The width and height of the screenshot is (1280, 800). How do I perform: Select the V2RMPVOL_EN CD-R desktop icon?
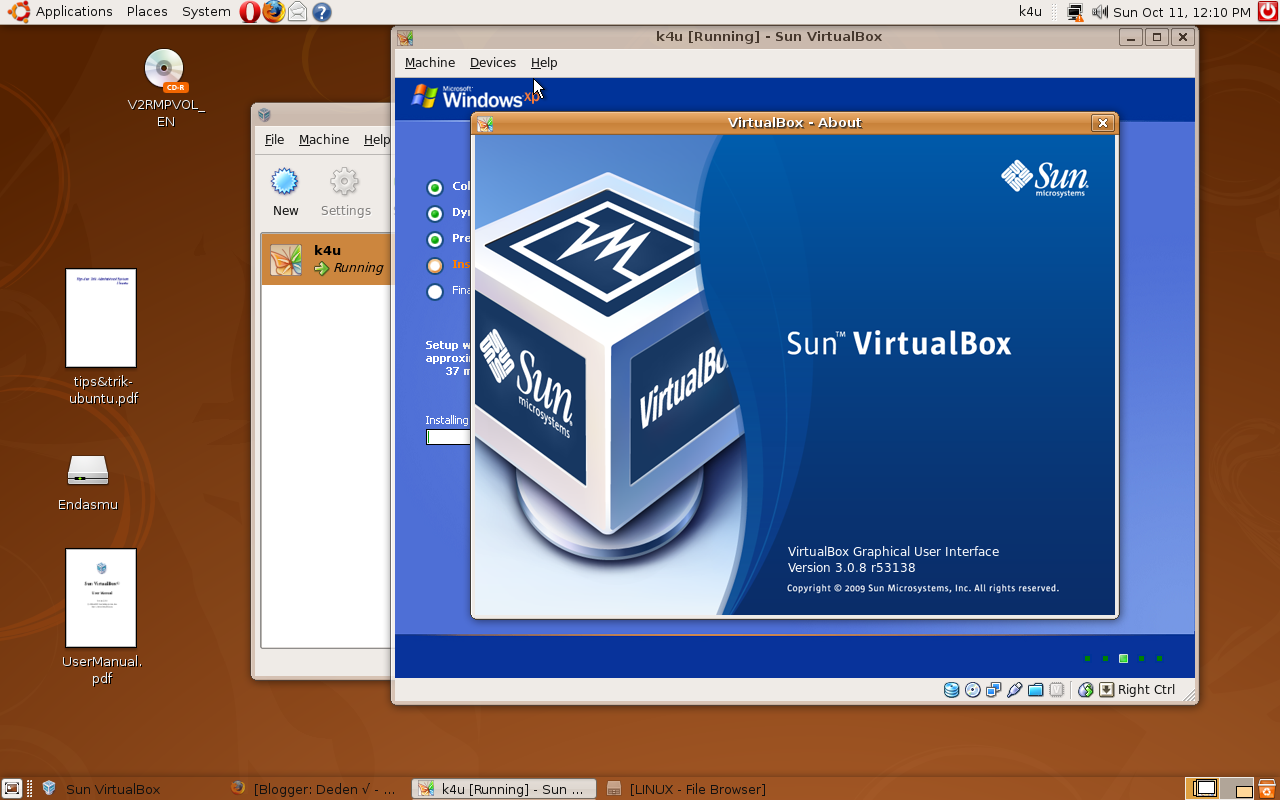tap(165, 89)
